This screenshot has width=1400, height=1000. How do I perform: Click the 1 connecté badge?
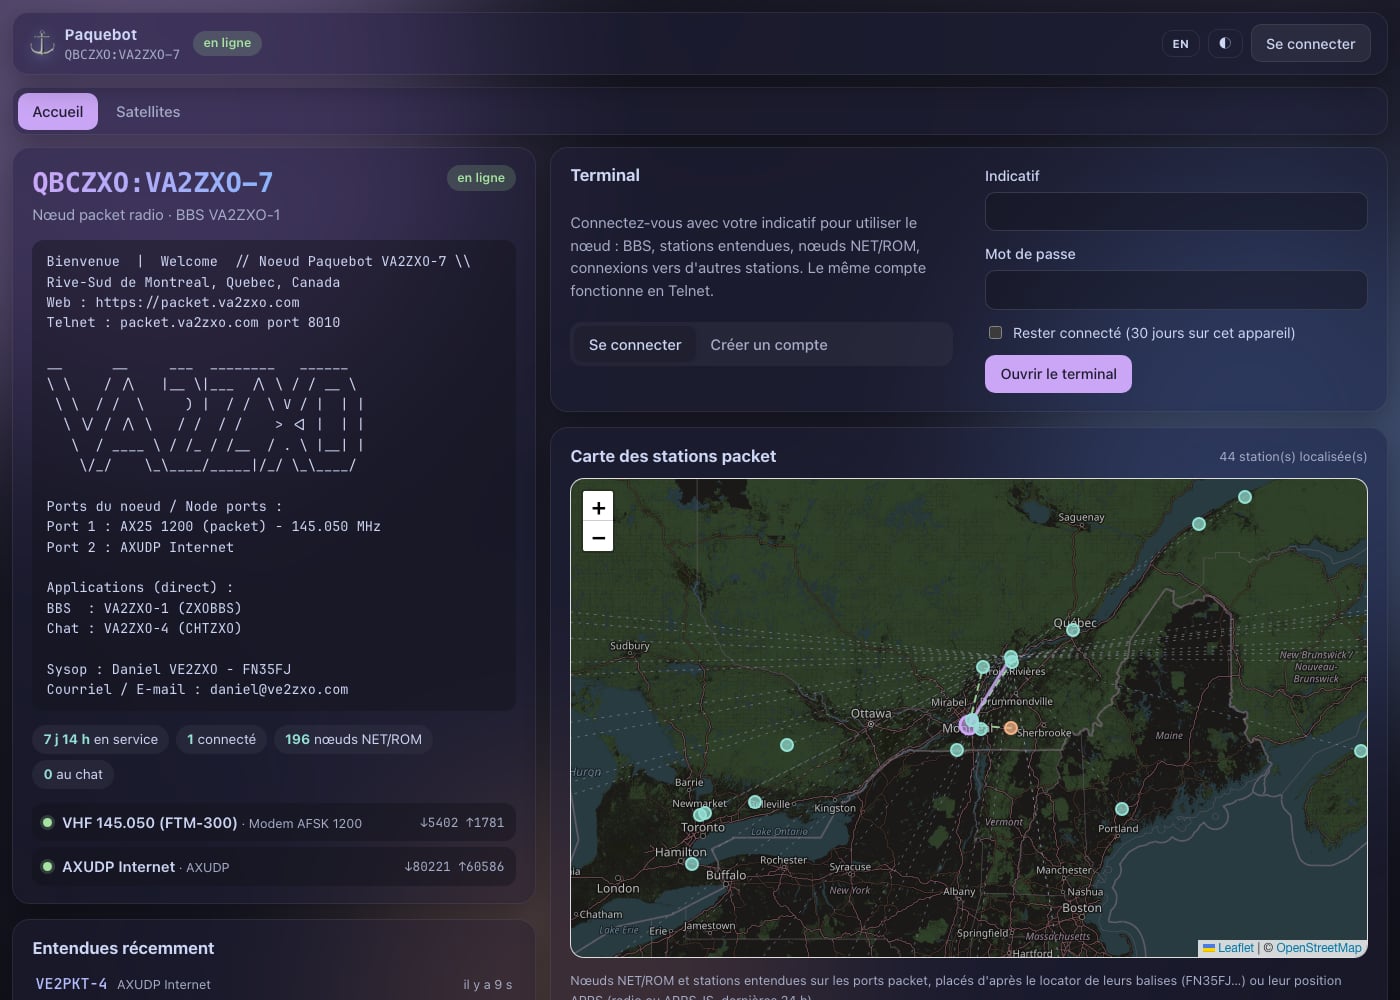point(221,740)
